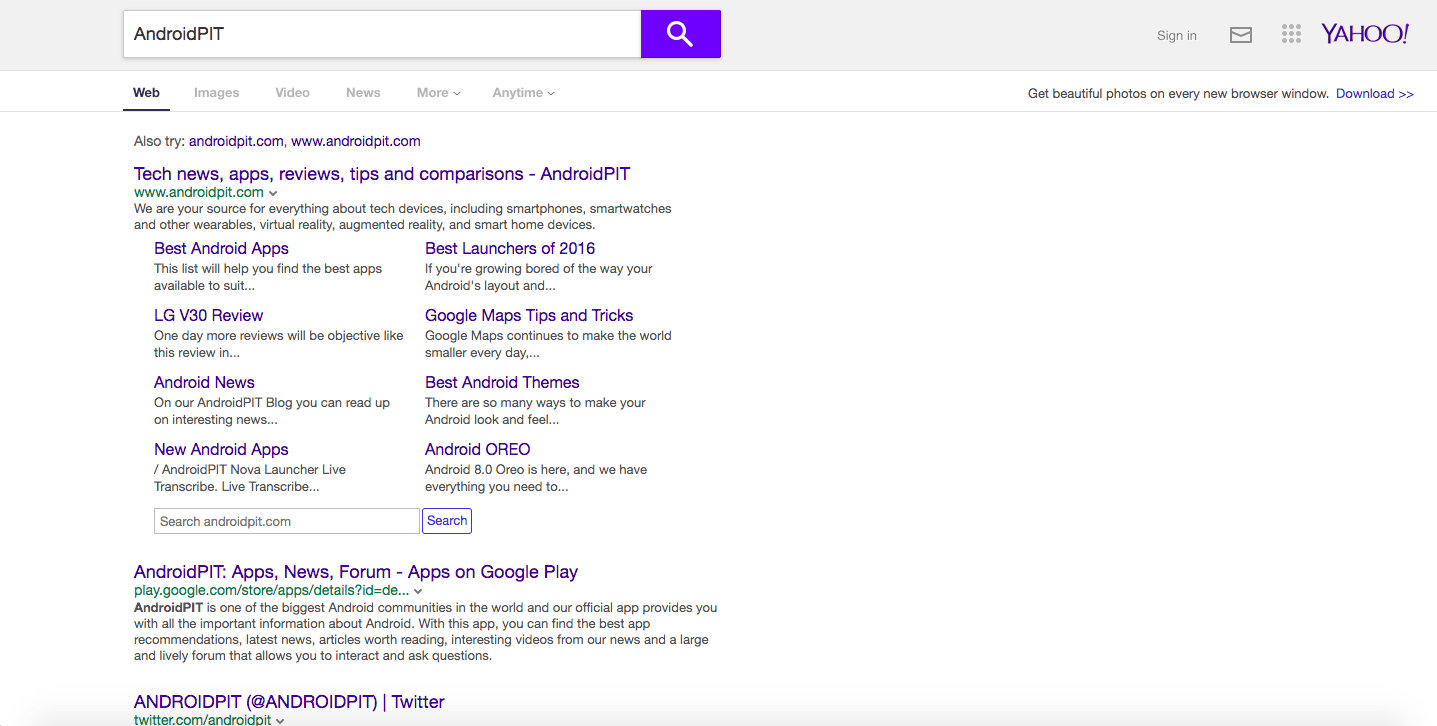The height and width of the screenshot is (726, 1437).
Task: Switch to the News tab
Action: 363,93
